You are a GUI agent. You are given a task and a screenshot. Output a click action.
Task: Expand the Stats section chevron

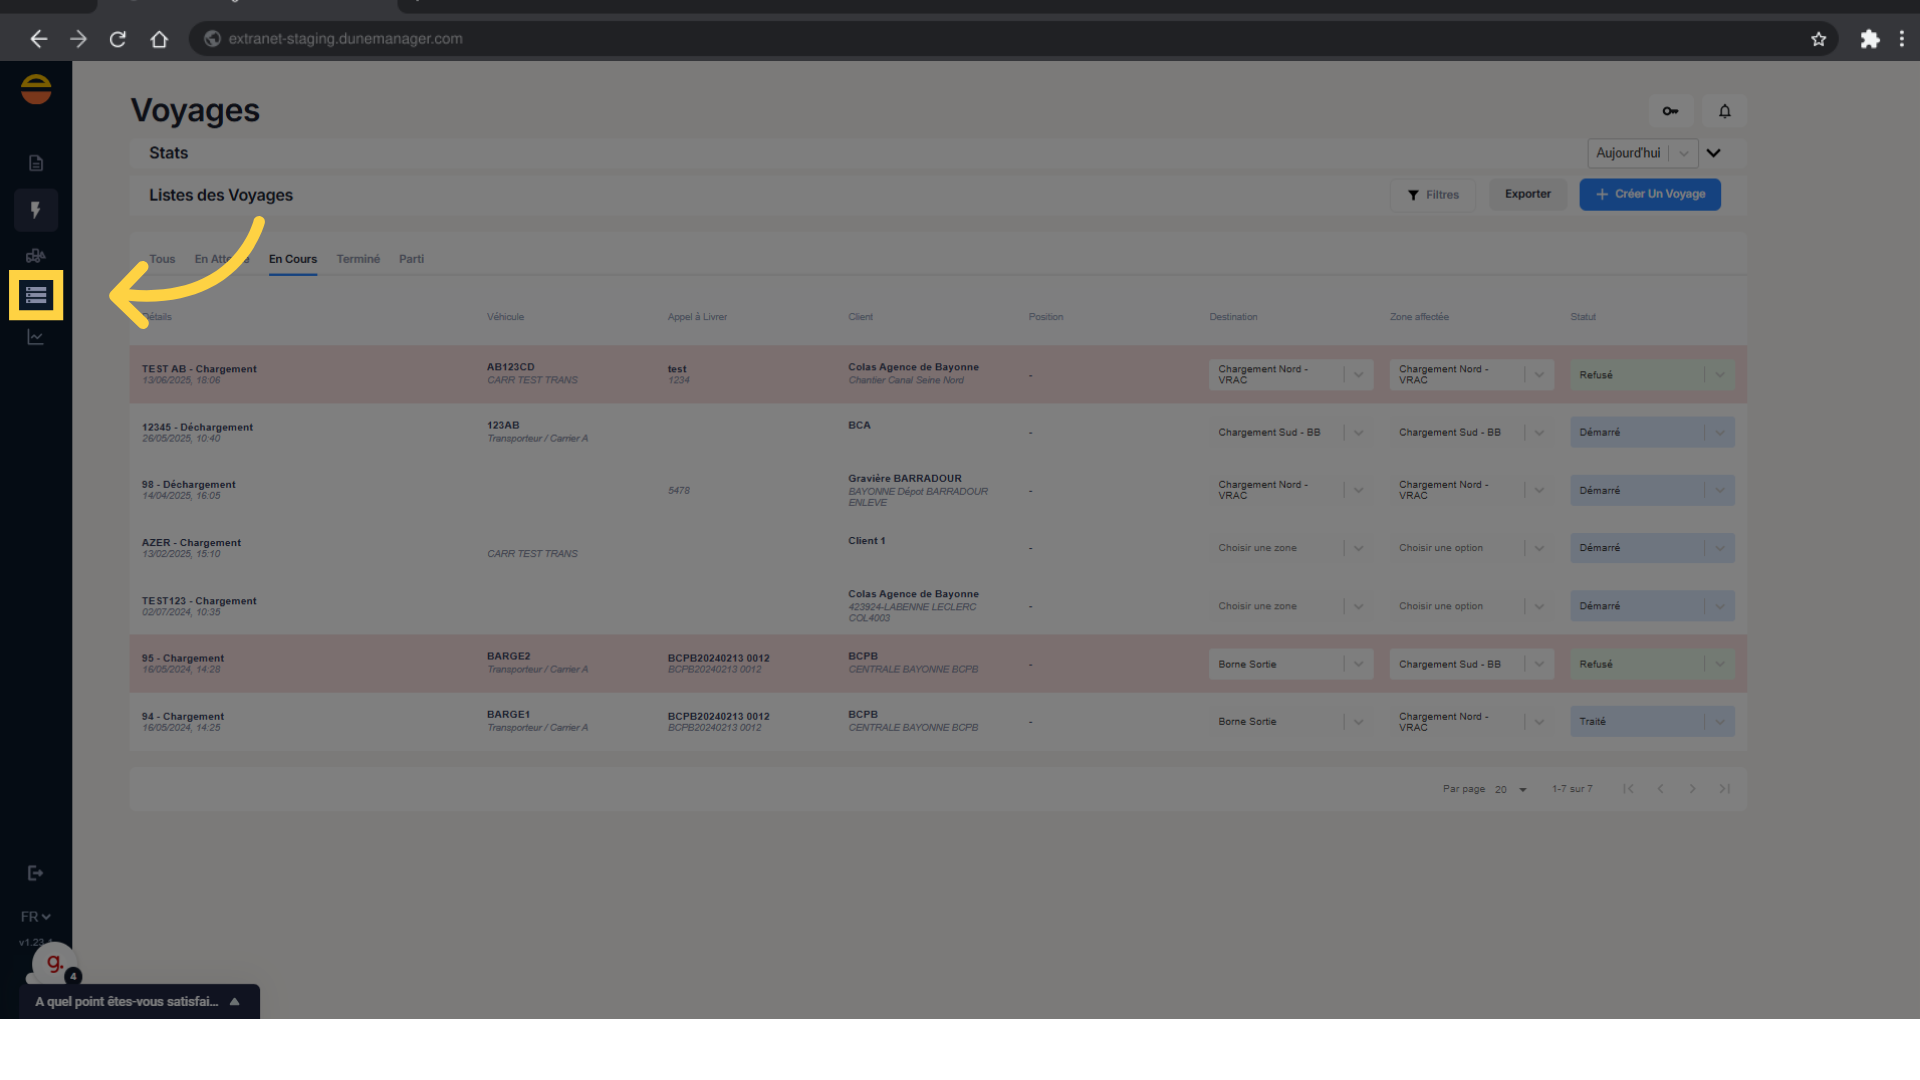pos(1714,153)
